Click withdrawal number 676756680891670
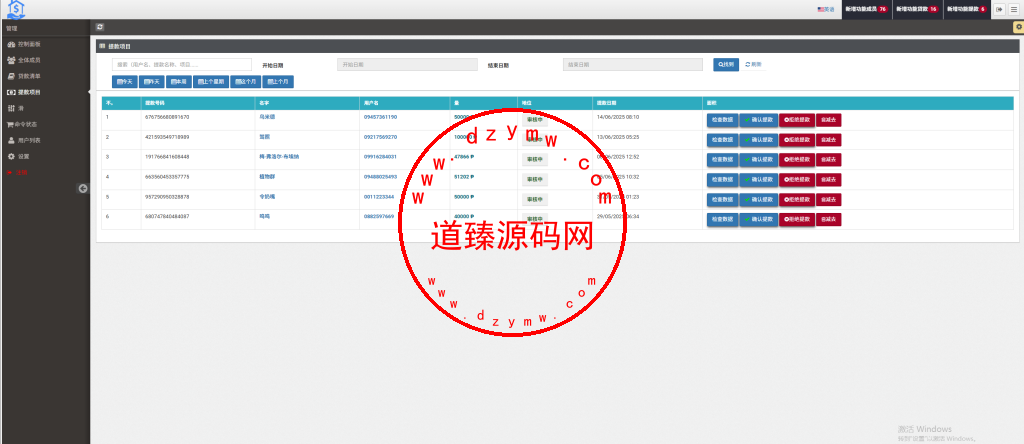This screenshot has width=1024, height=444. coord(167,117)
